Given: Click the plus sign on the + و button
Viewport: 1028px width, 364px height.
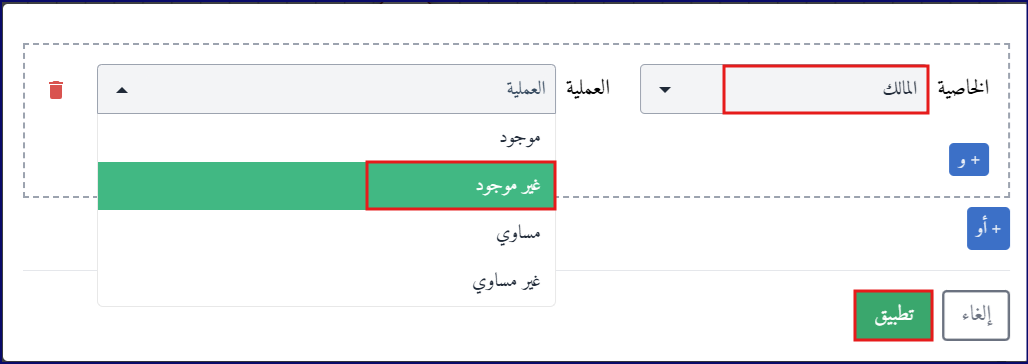Looking at the screenshot, I should (x=976, y=160).
